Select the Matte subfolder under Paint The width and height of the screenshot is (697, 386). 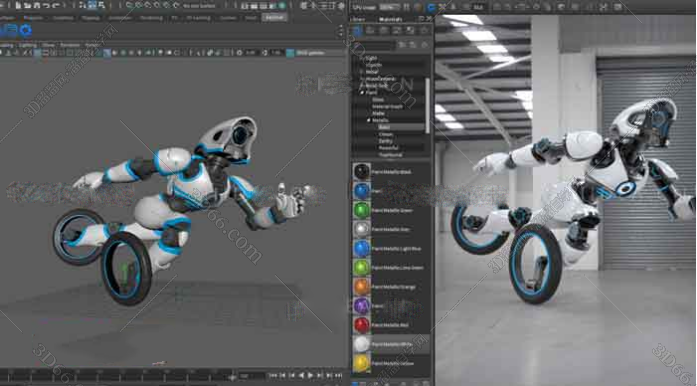[379, 113]
